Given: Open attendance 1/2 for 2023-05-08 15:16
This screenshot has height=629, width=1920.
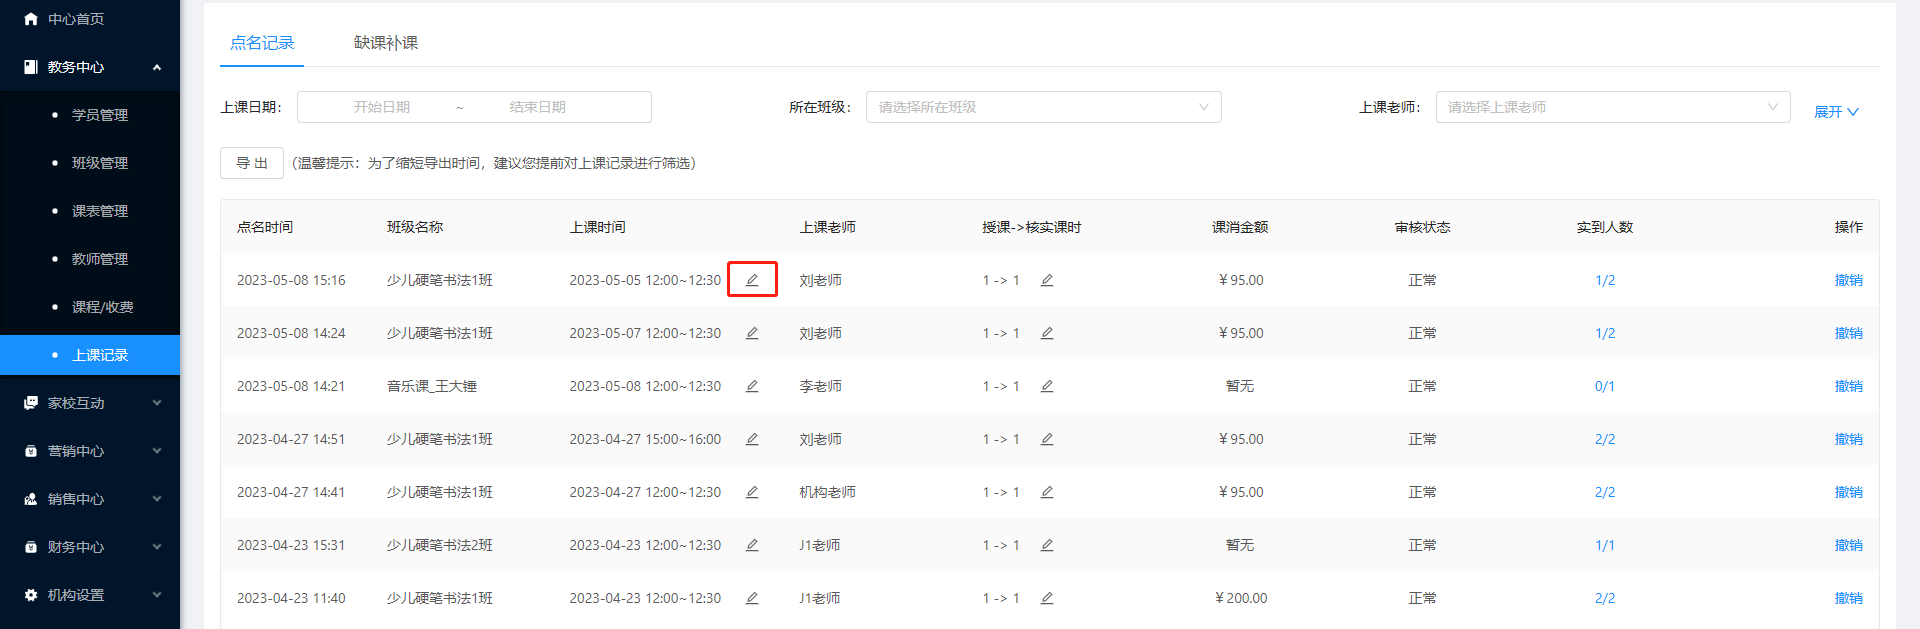Looking at the screenshot, I should [1605, 280].
